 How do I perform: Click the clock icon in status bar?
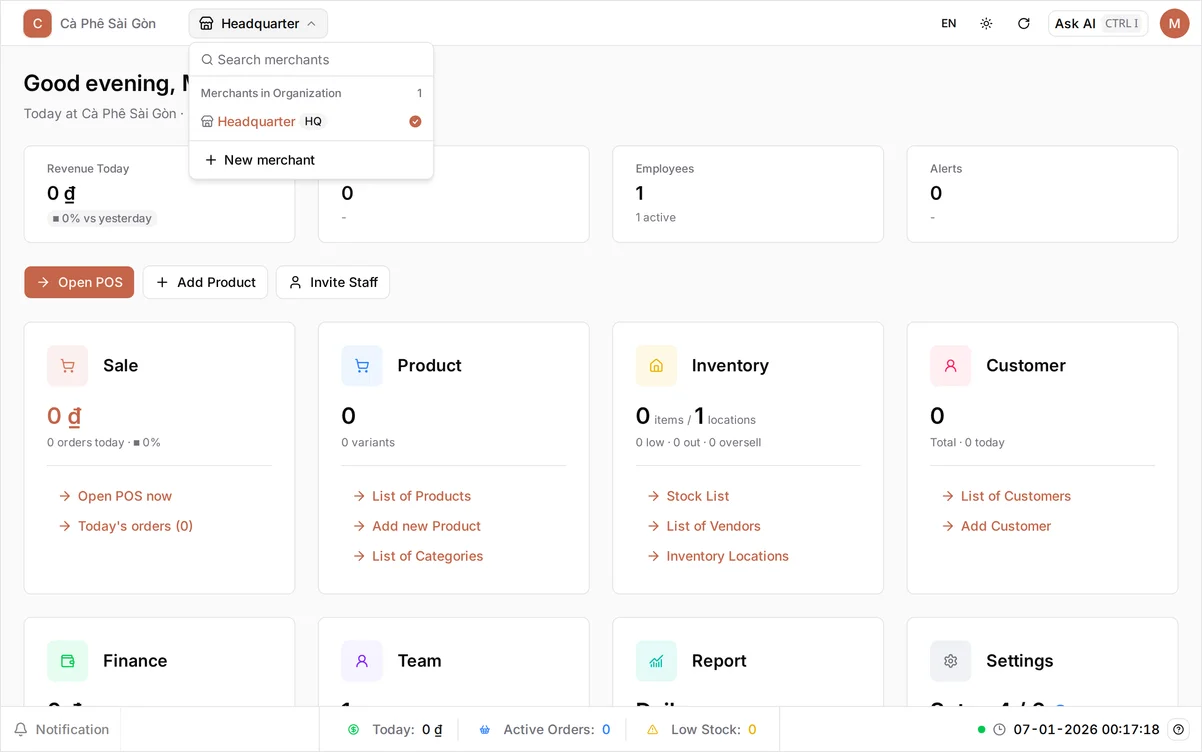tap(999, 730)
